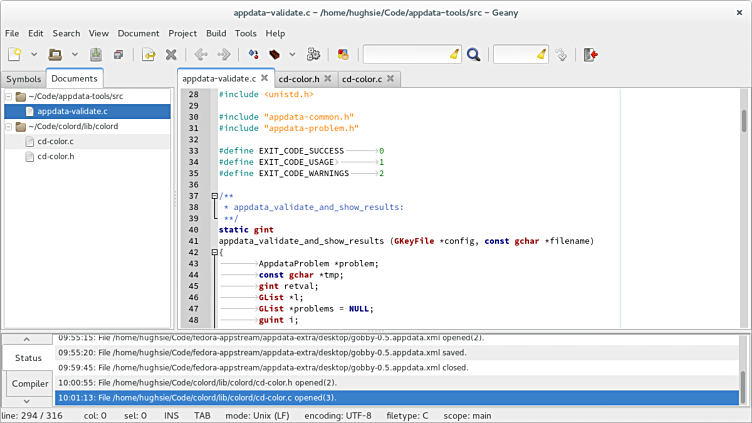Reload the current file from disk
752x423 pixels.
click(x=148, y=54)
